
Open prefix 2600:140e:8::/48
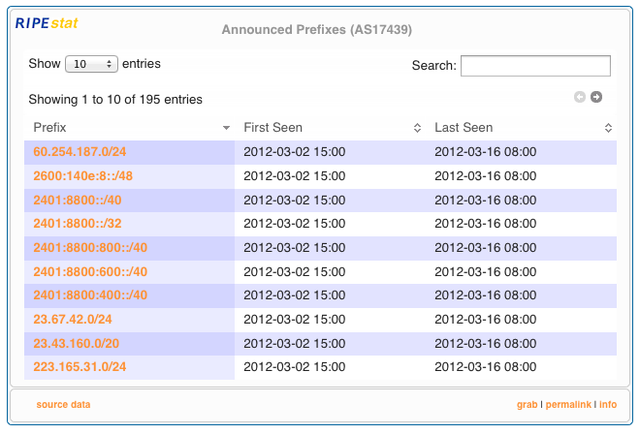click(83, 176)
